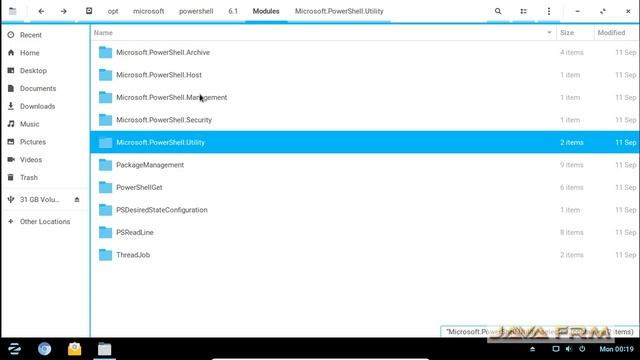Click the 'Microsoft.PowerShell.Host' name text
The width and height of the screenshot is (640, 360).
point(159,75)
